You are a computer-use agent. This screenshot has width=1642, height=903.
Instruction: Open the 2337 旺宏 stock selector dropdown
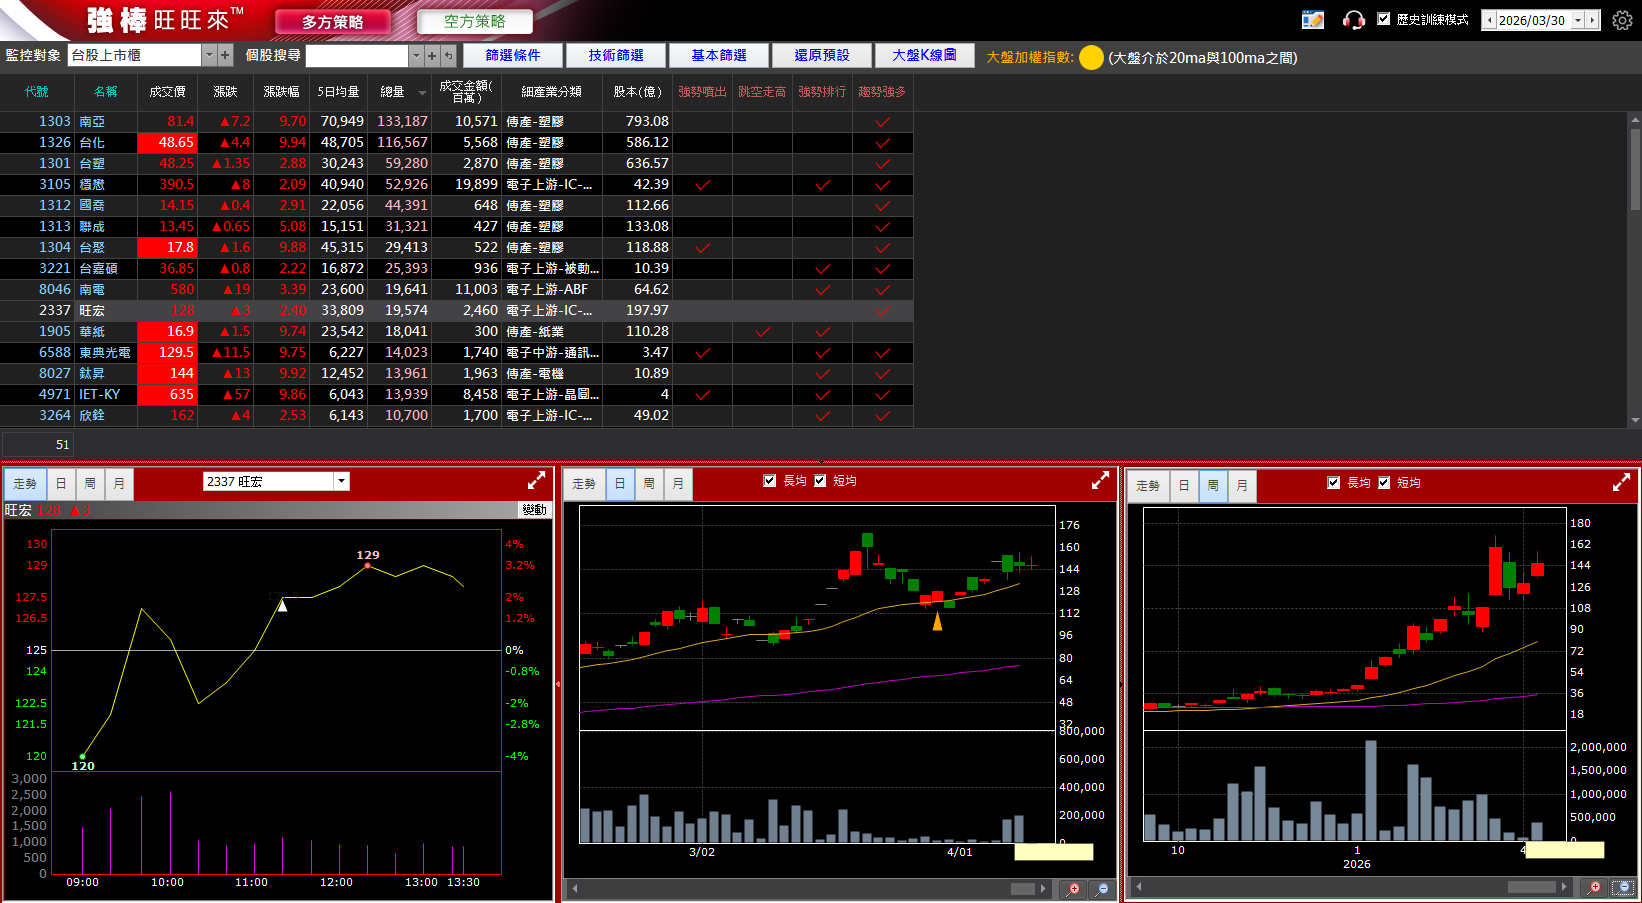pyautogui.click(x=342, y=481)
